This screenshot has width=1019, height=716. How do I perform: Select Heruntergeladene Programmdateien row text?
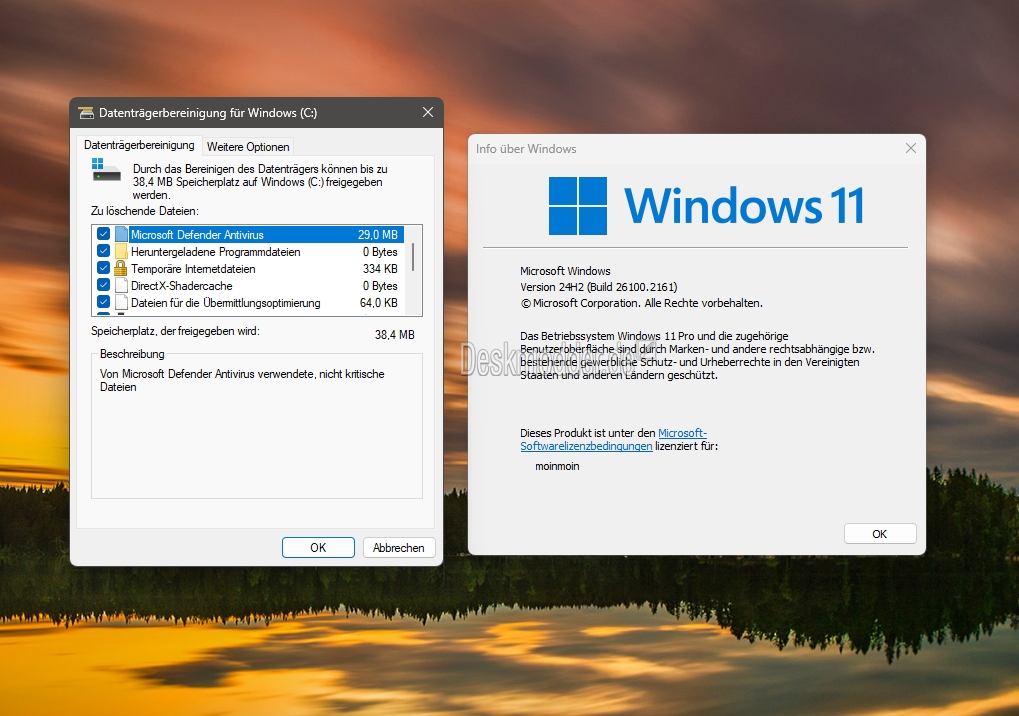tap(216, 251)
